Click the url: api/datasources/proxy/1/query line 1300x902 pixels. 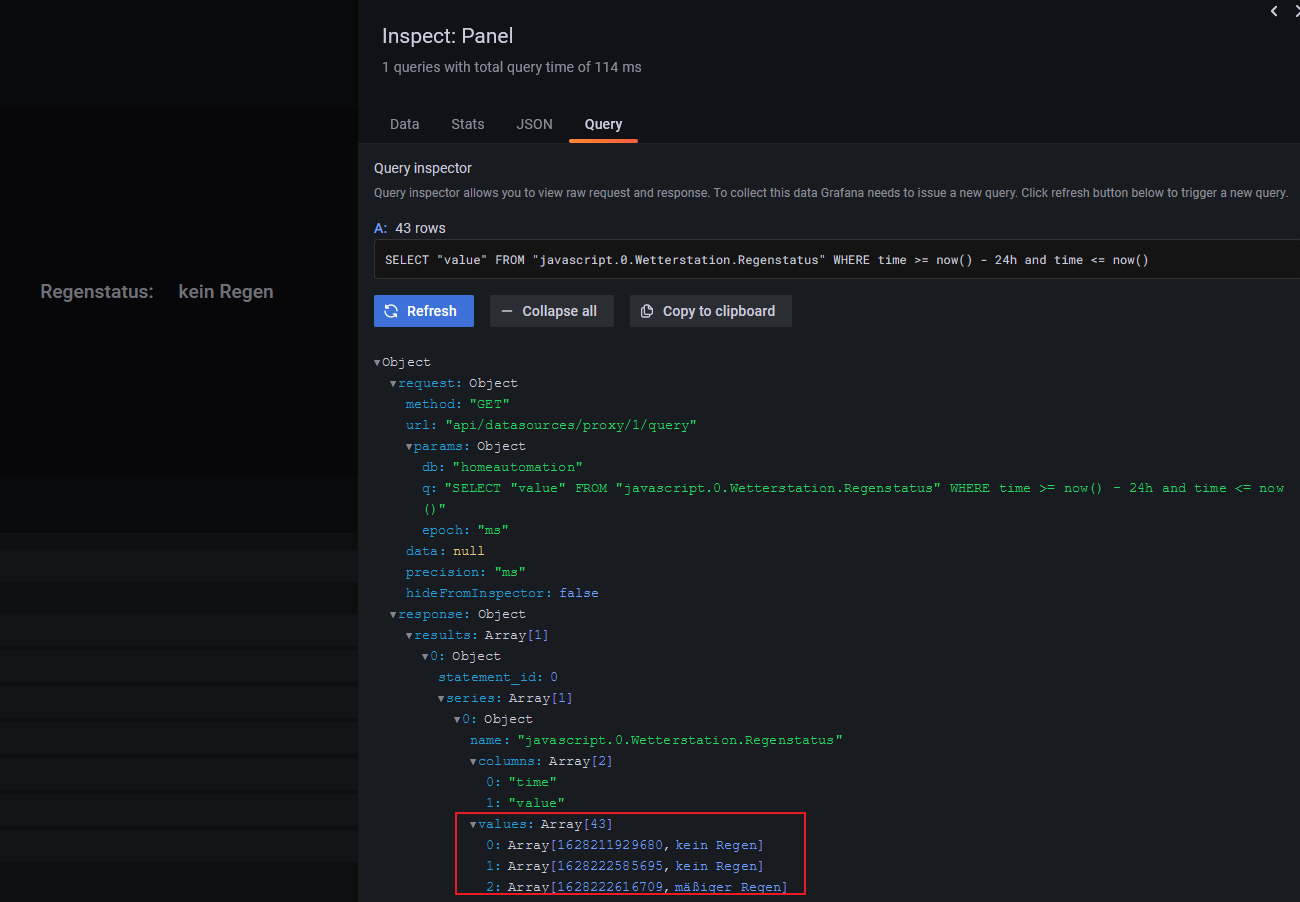pos(551,425)
